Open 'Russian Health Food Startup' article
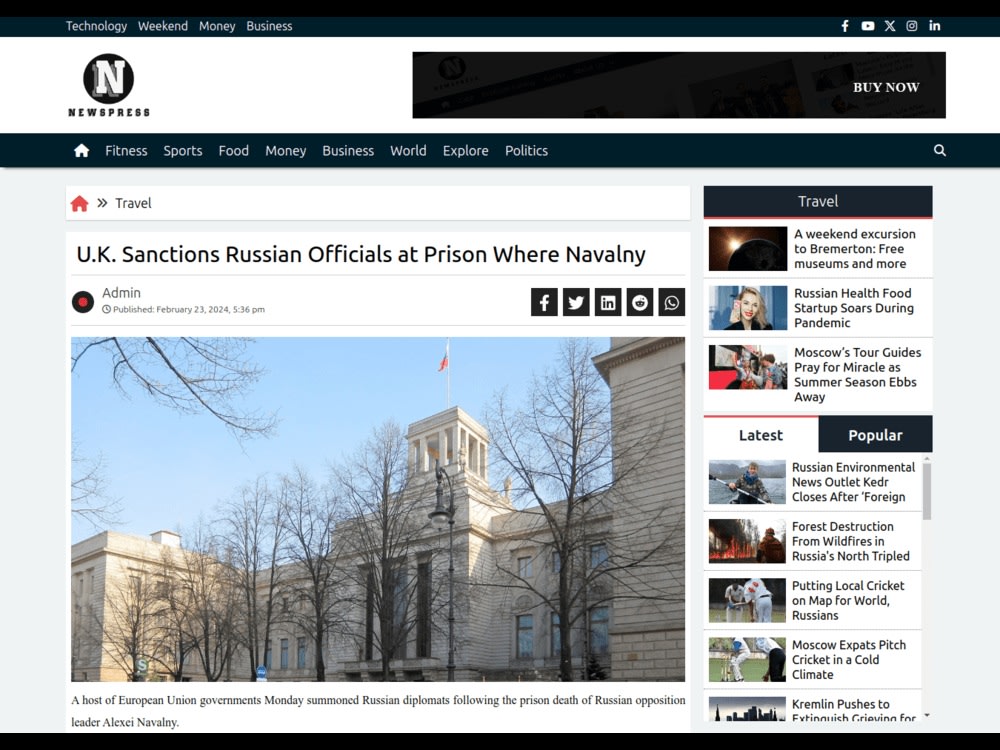The width and height of the screenshot is (1000, 750). 854,308
